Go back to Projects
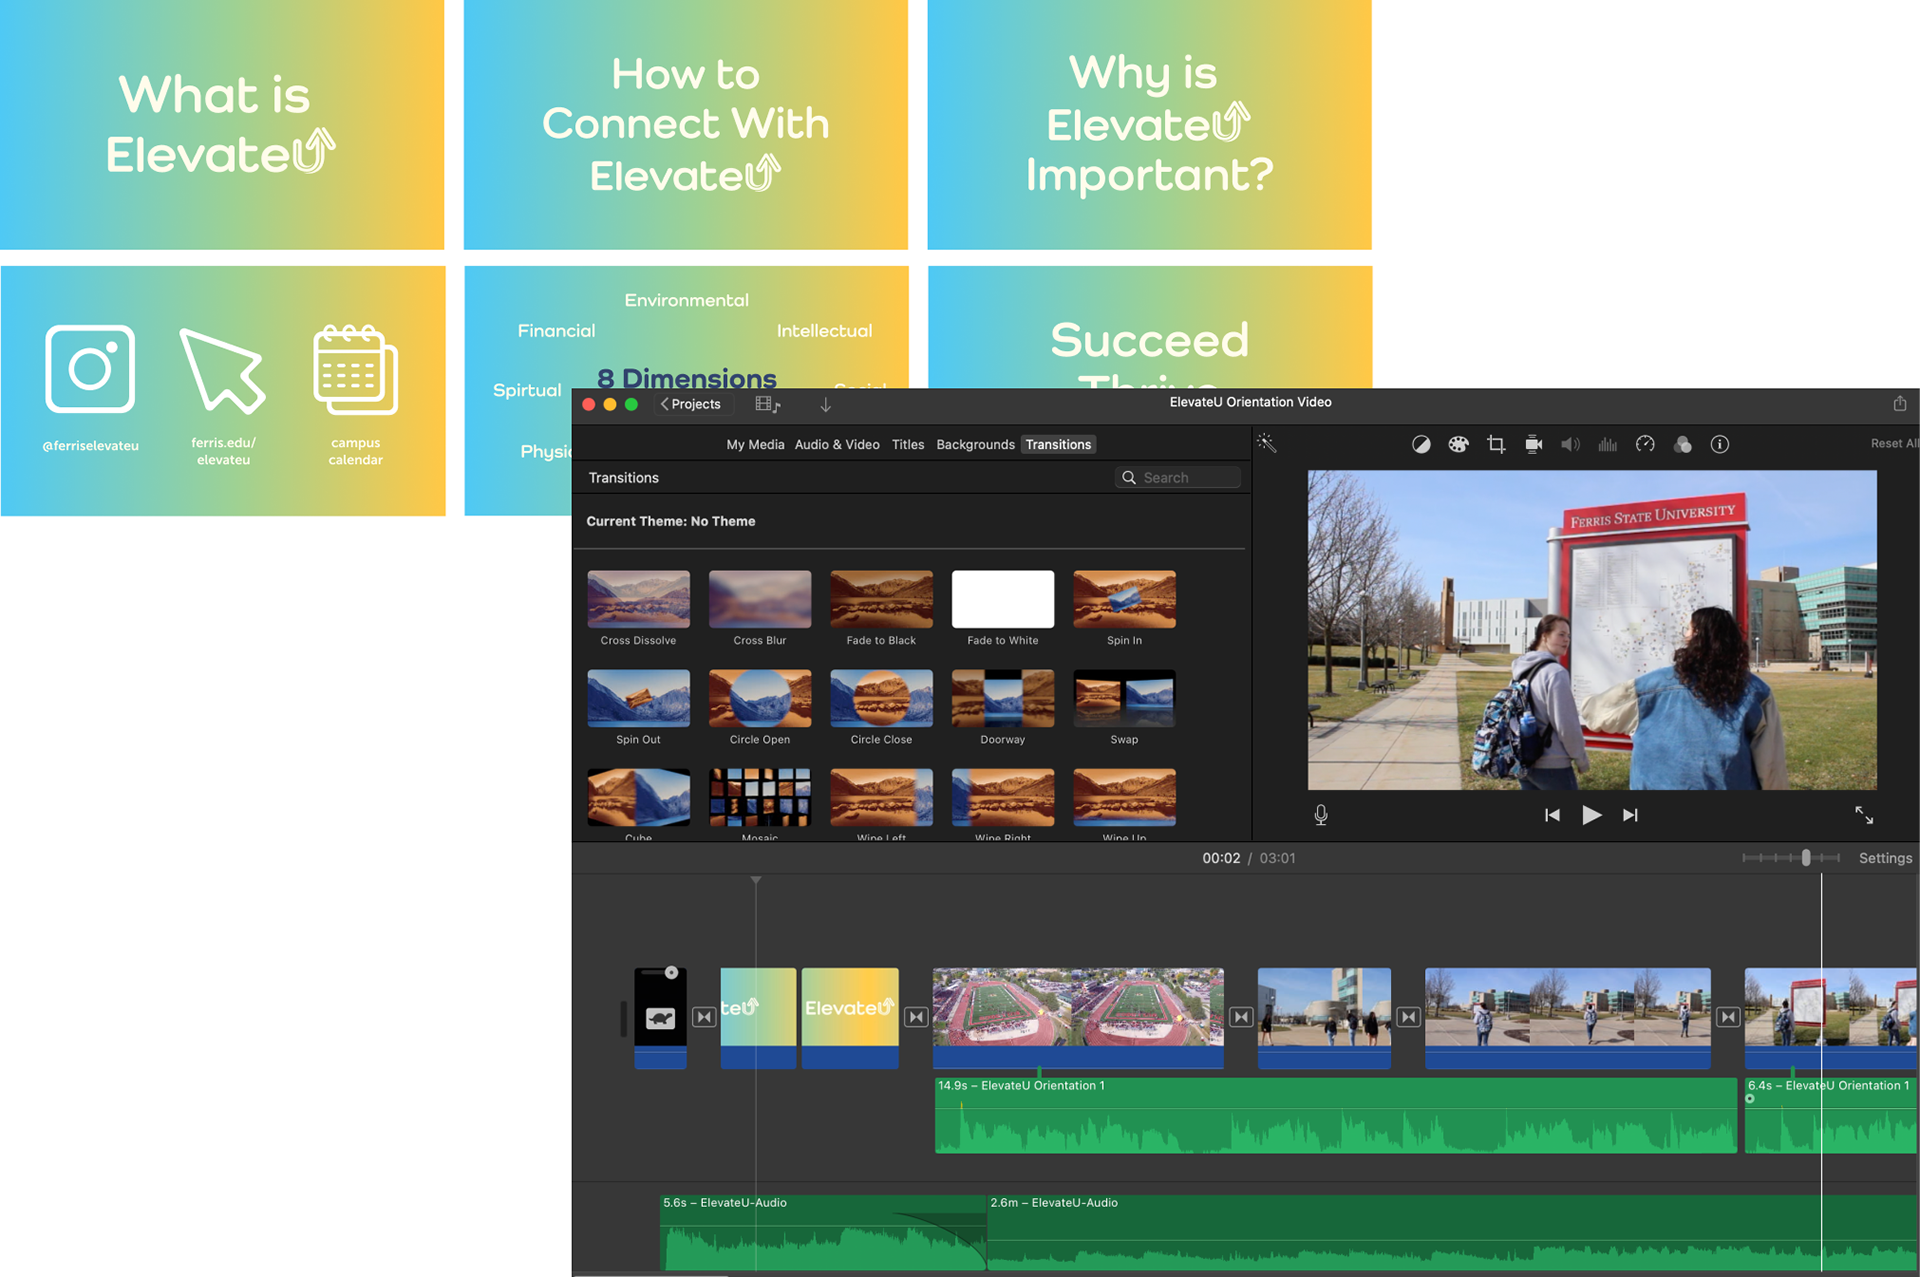The width and height of the screenshot is (1920, 1277). (x=692, y=404)
